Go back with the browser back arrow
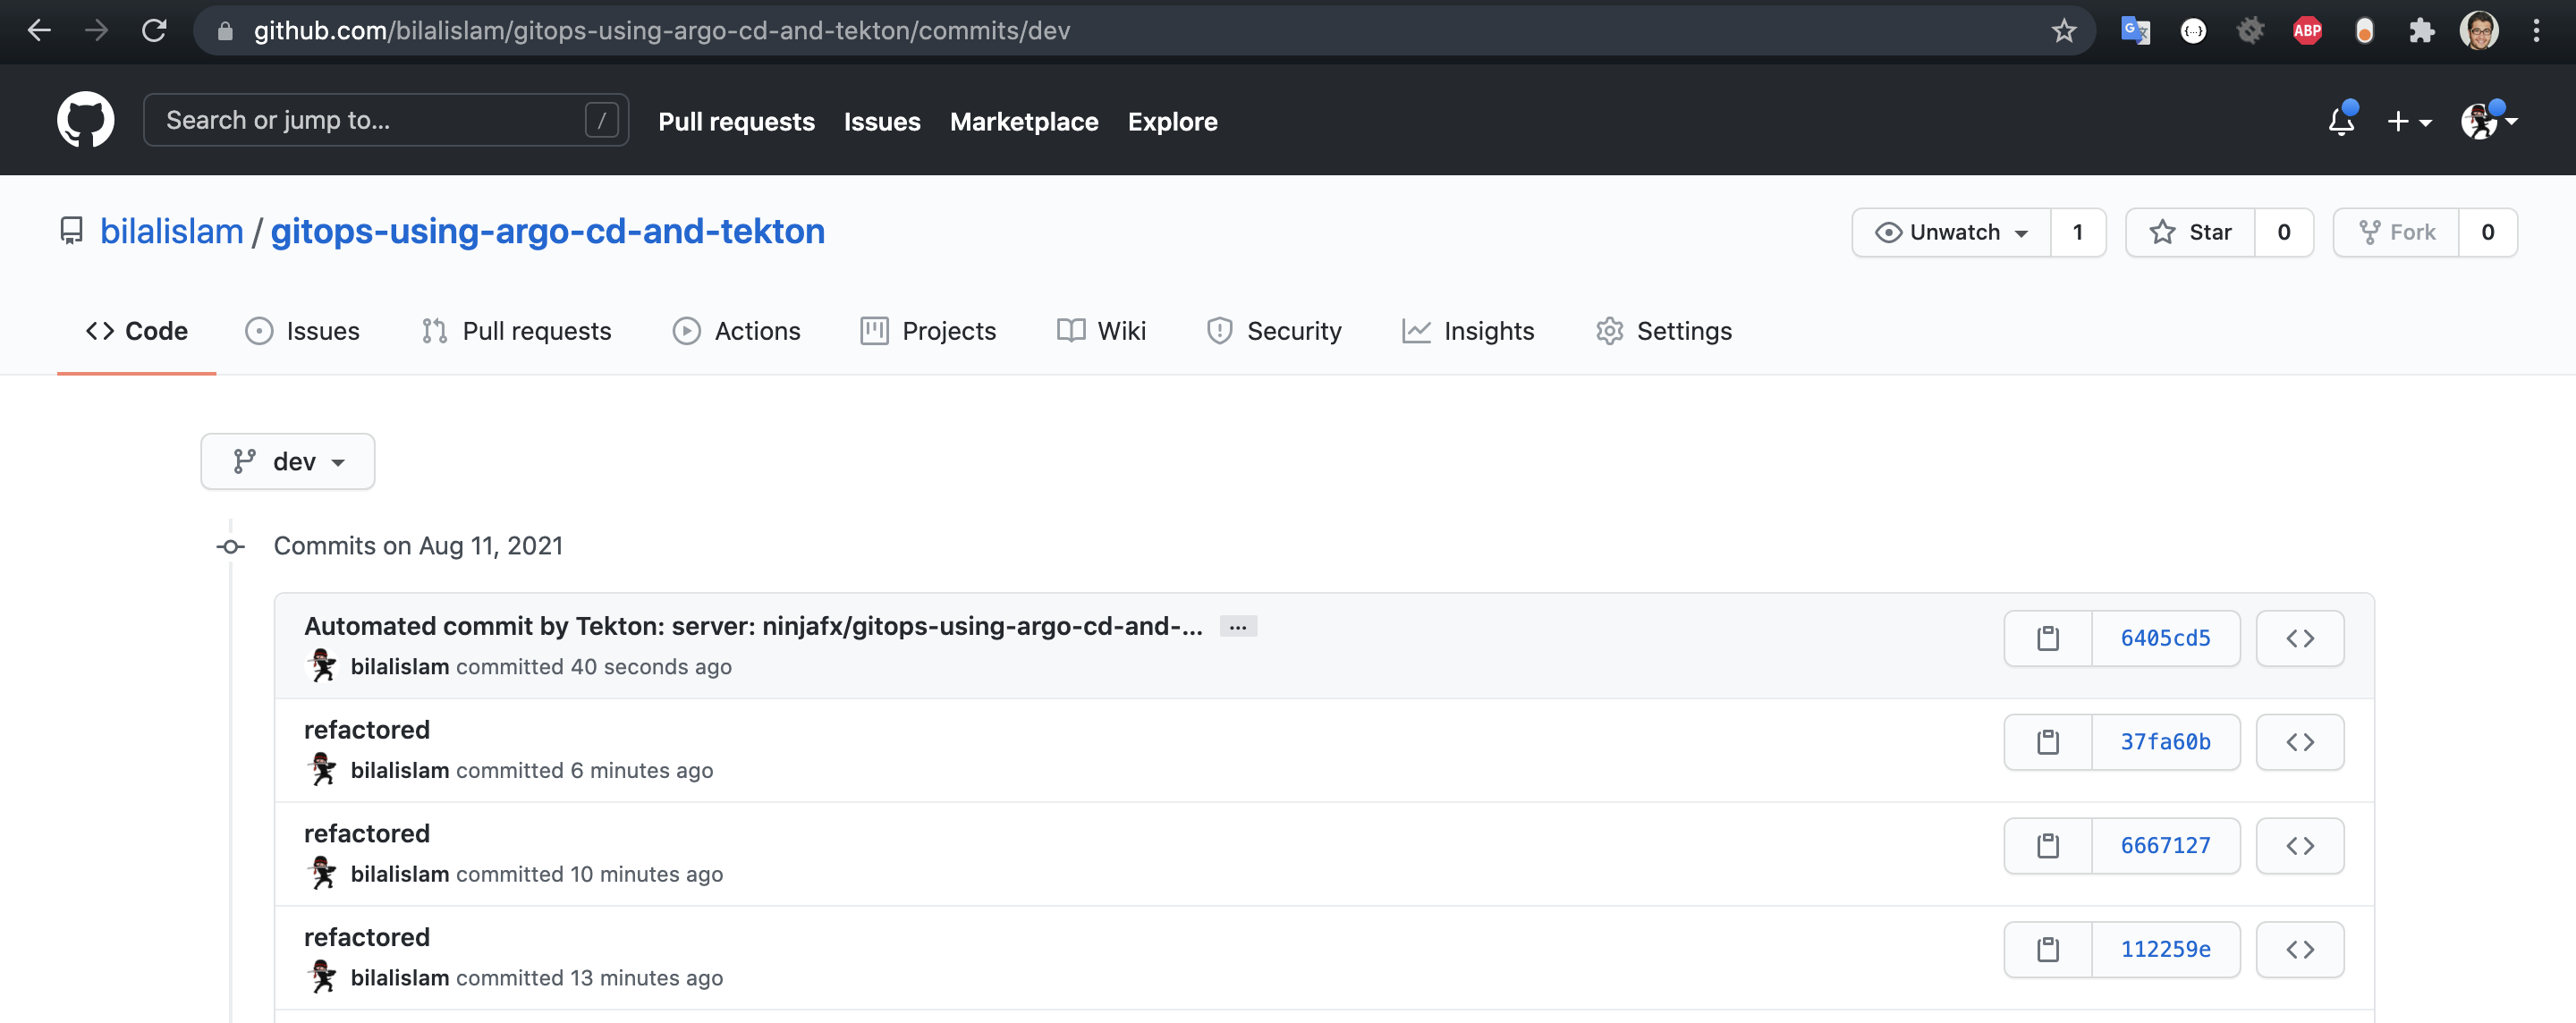The height and width of the screenshot is (1023, 2576). click(39, 31)
